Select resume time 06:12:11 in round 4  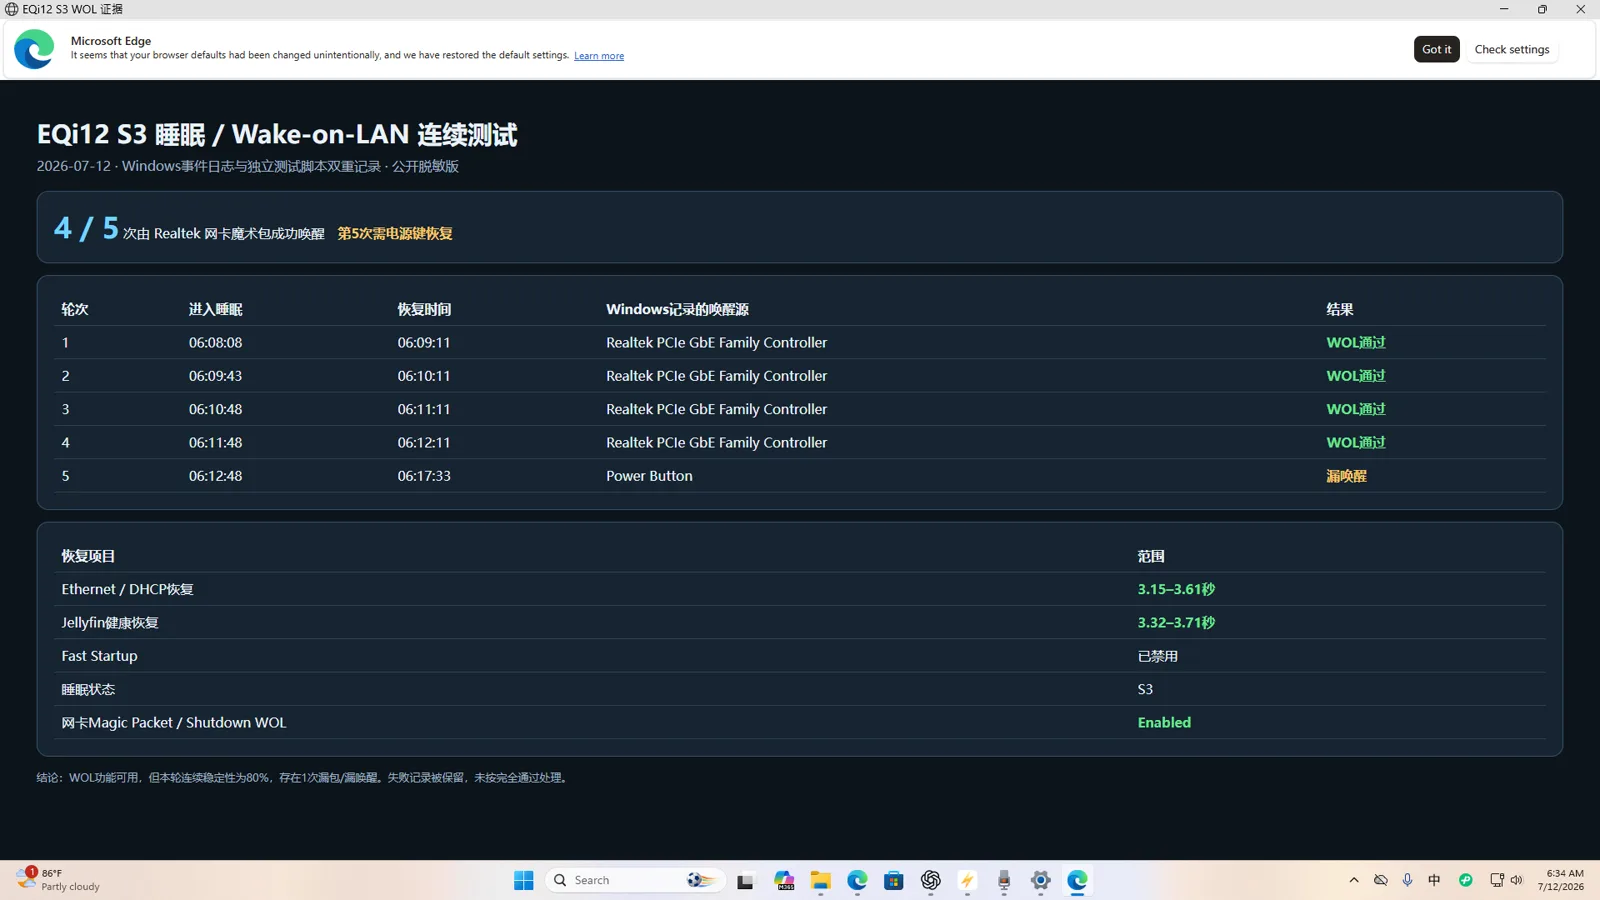click(x=424, y=442)
